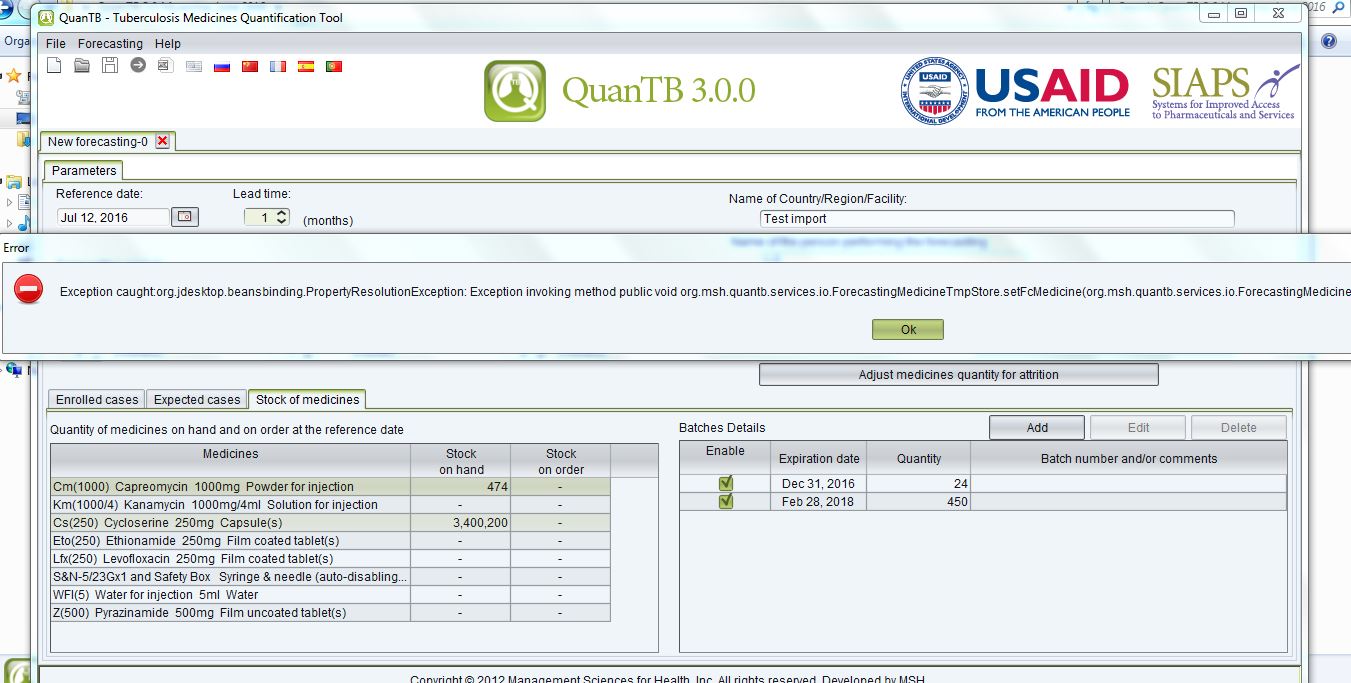Select the Stock of medicines tab
The image size is (1351, 683).
(307, 399)
